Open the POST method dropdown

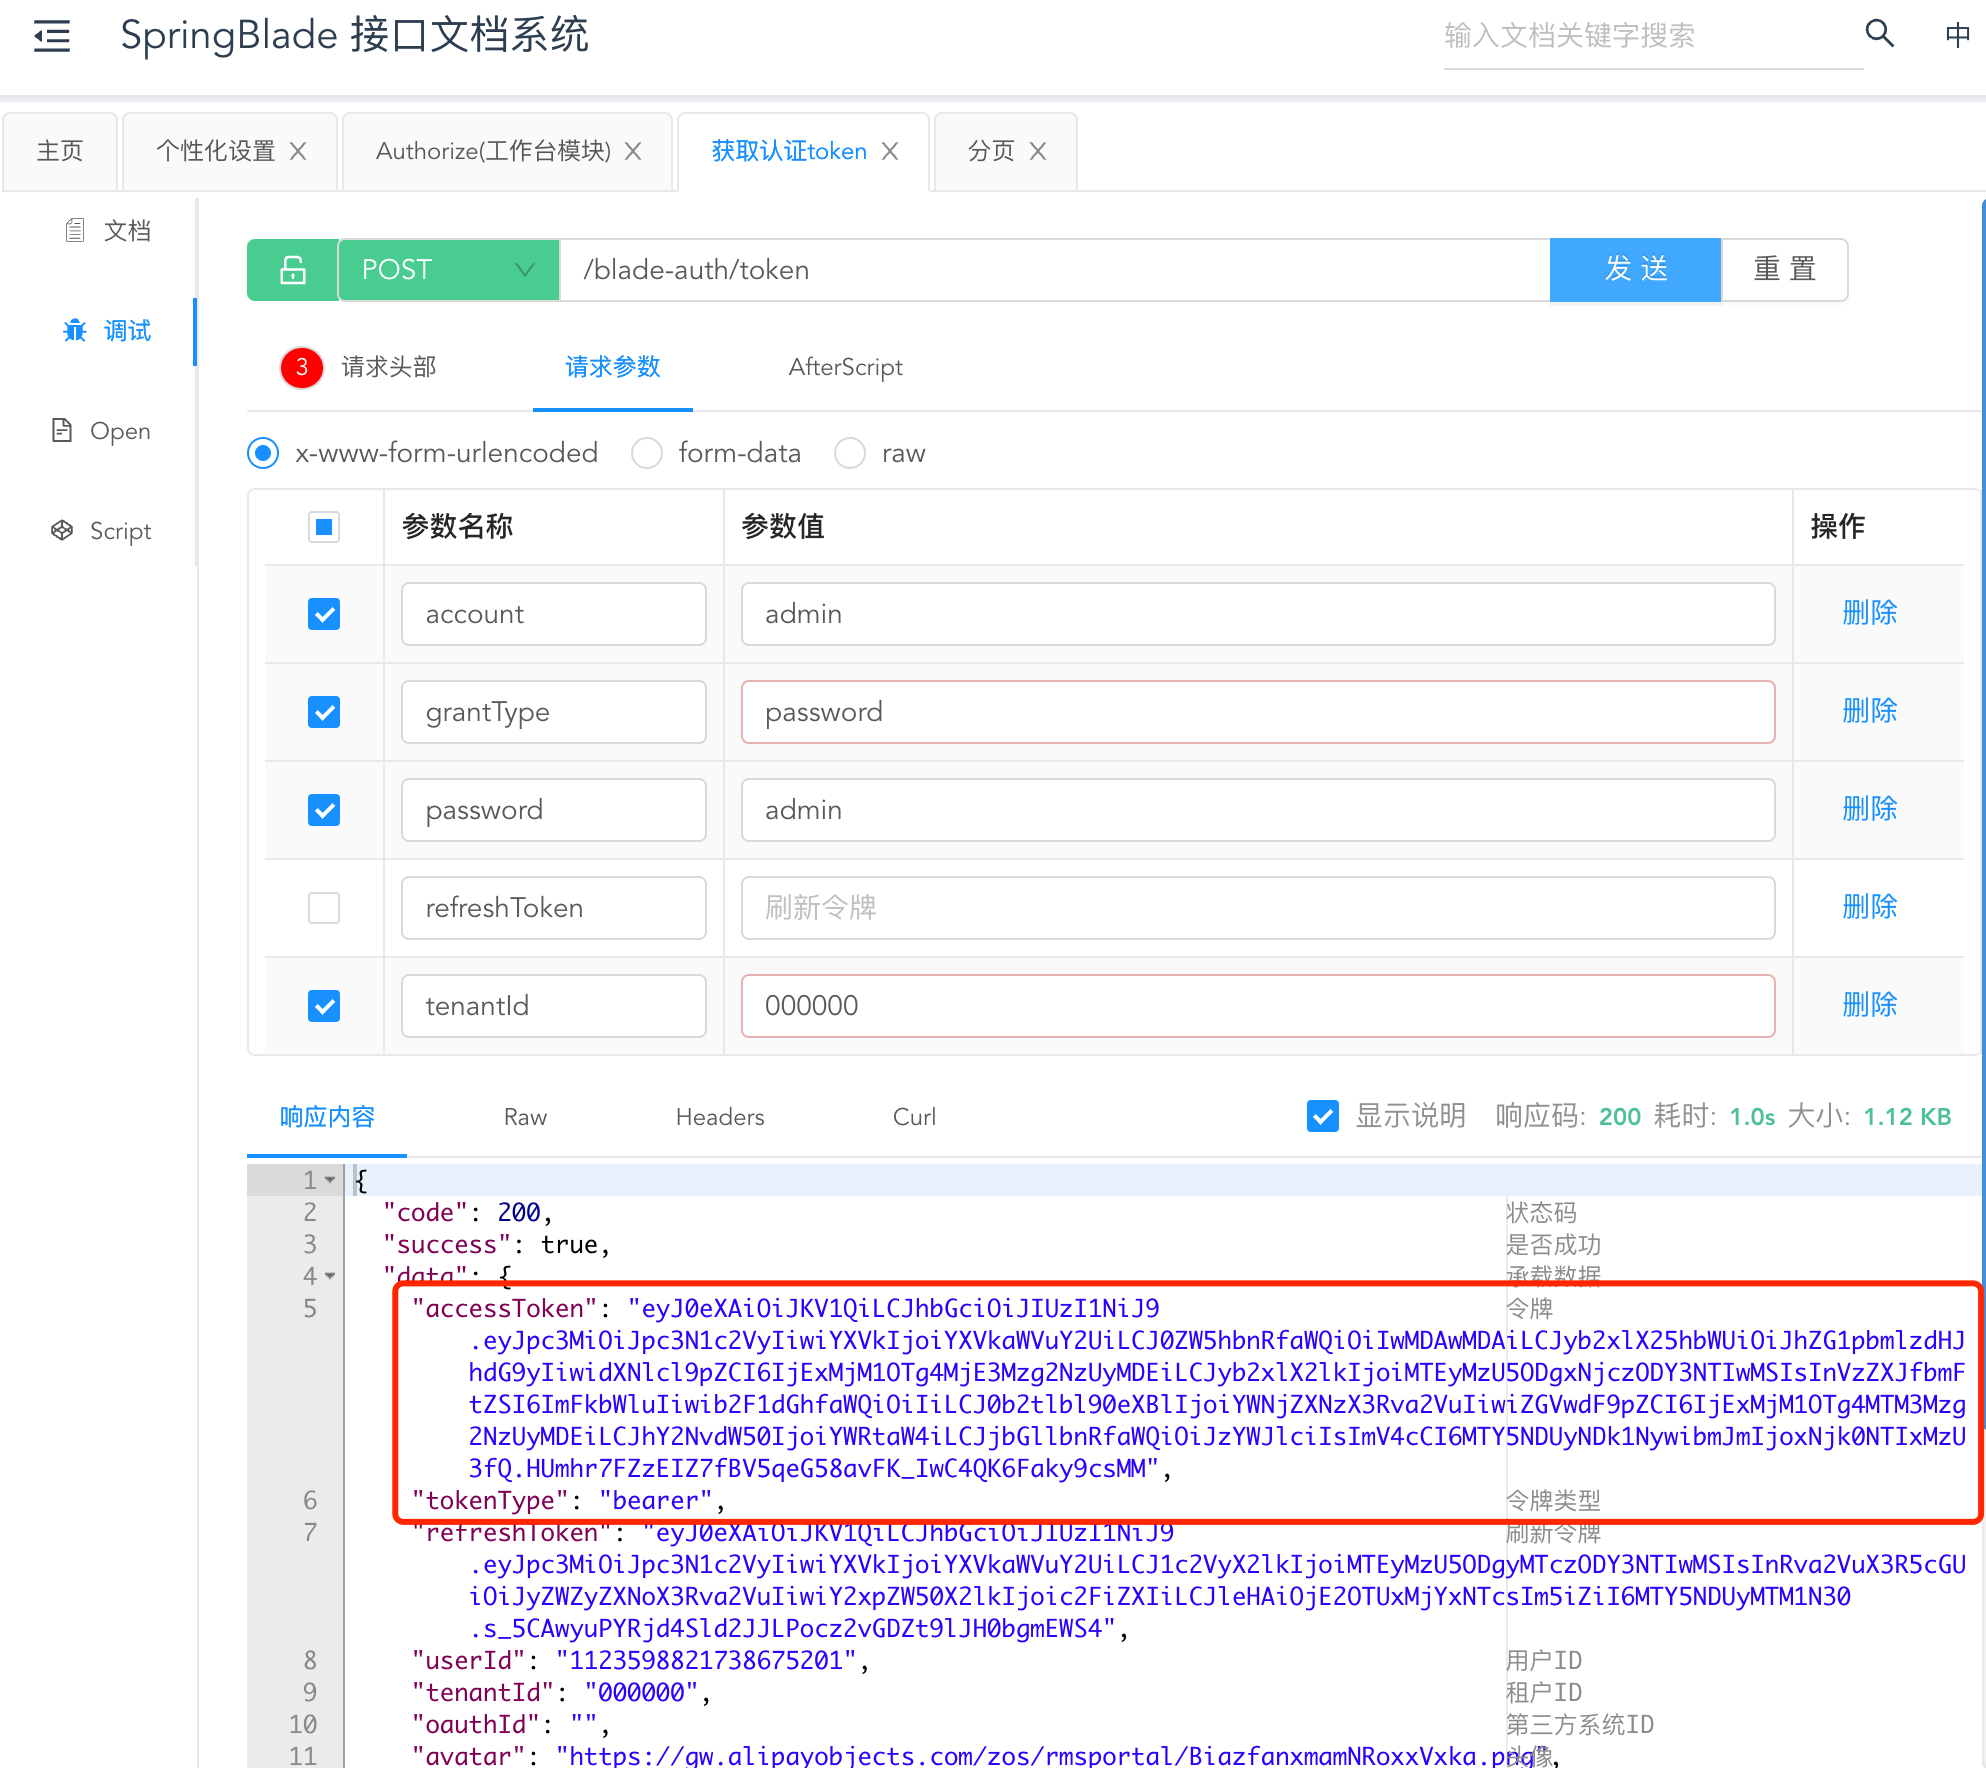[448, 270]
